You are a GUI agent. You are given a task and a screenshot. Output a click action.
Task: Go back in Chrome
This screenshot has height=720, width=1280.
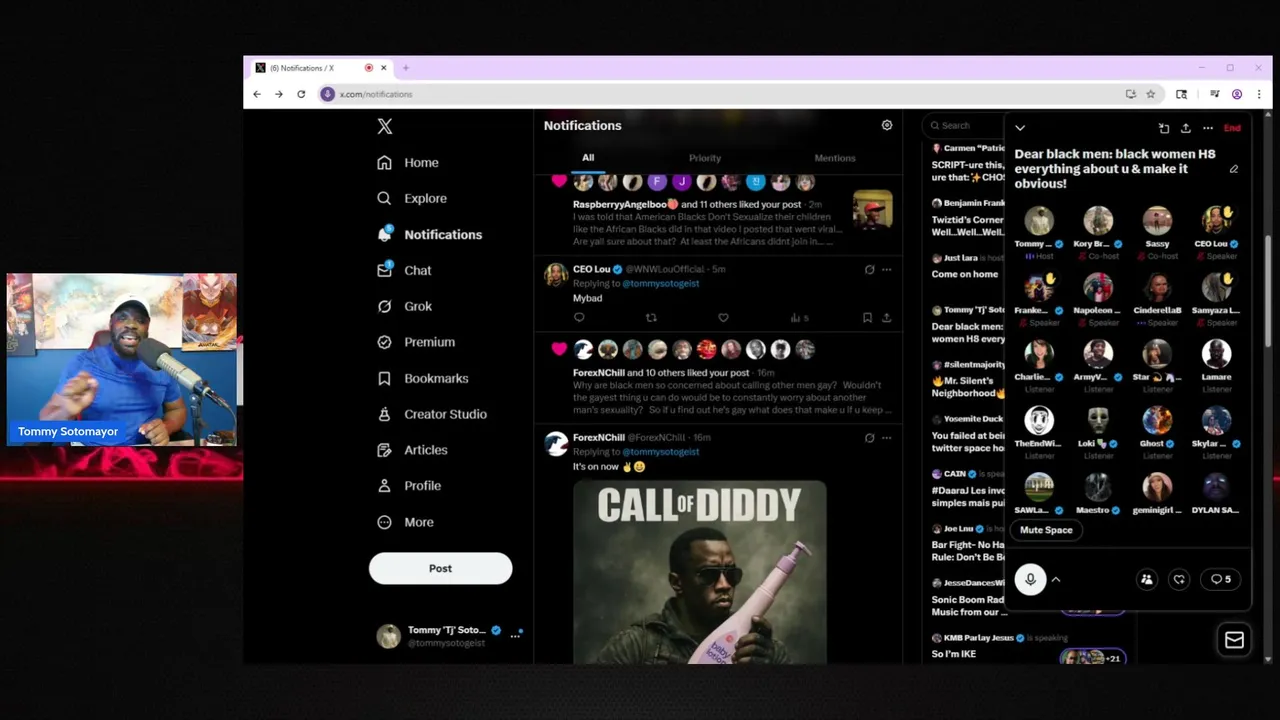257,94
